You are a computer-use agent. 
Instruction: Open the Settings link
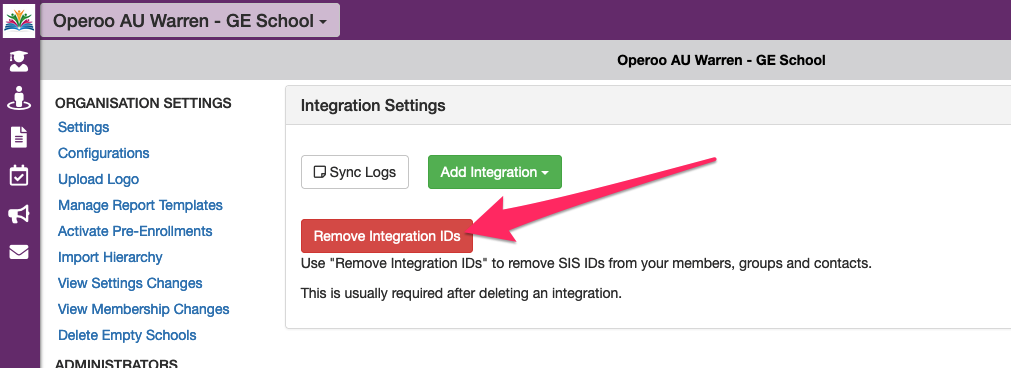pos(84,127)
